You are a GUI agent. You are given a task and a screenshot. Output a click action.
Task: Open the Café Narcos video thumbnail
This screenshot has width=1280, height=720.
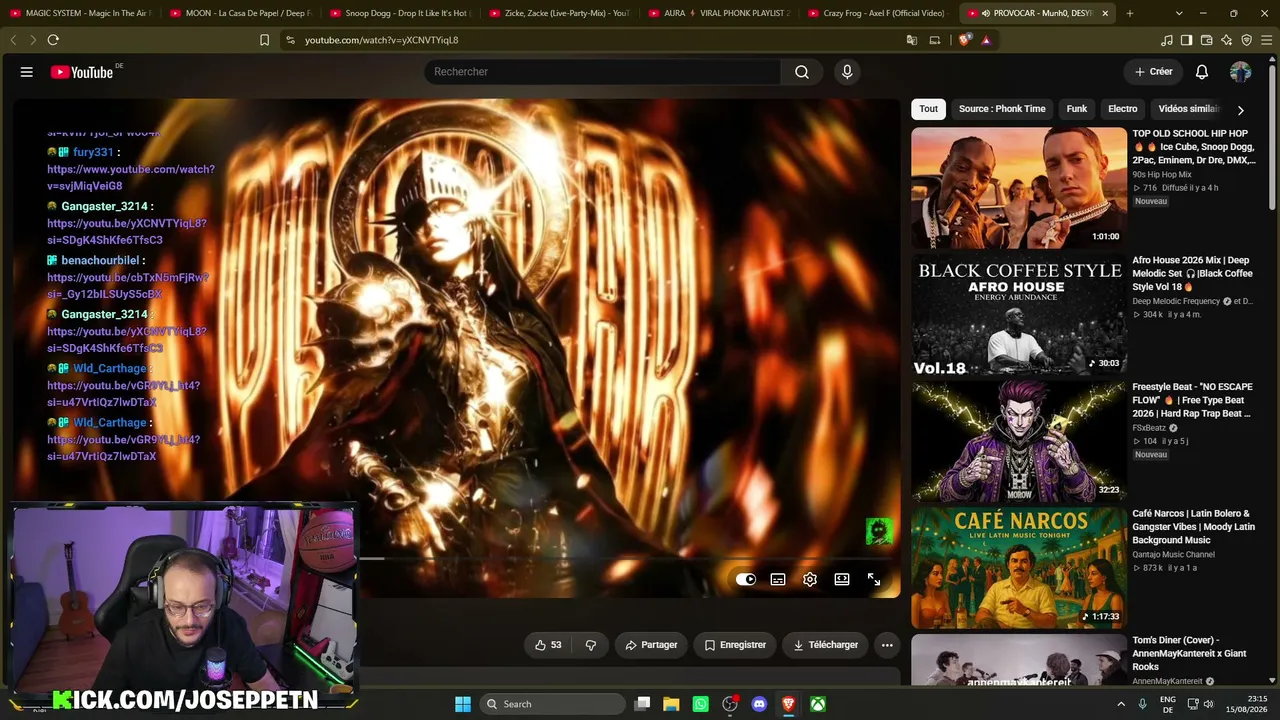click(1018, 568)
